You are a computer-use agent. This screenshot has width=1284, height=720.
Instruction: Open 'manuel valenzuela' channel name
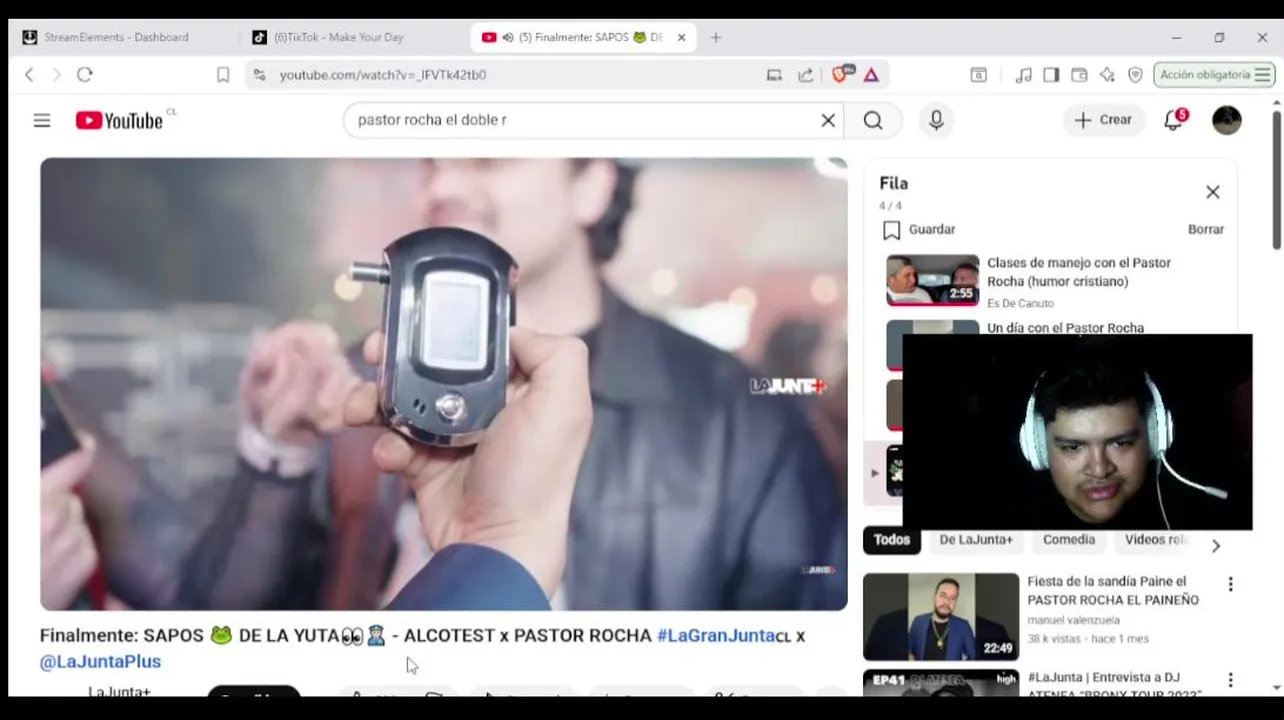tap(1074, 620)
